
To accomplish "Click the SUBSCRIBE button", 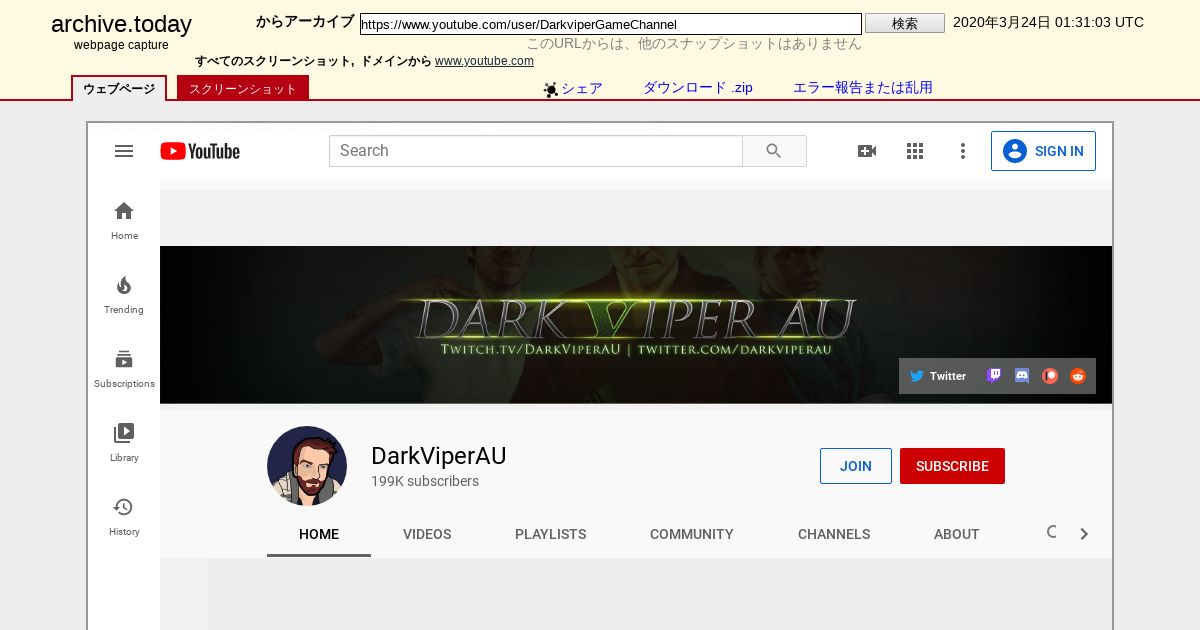I will pos(952,466).
